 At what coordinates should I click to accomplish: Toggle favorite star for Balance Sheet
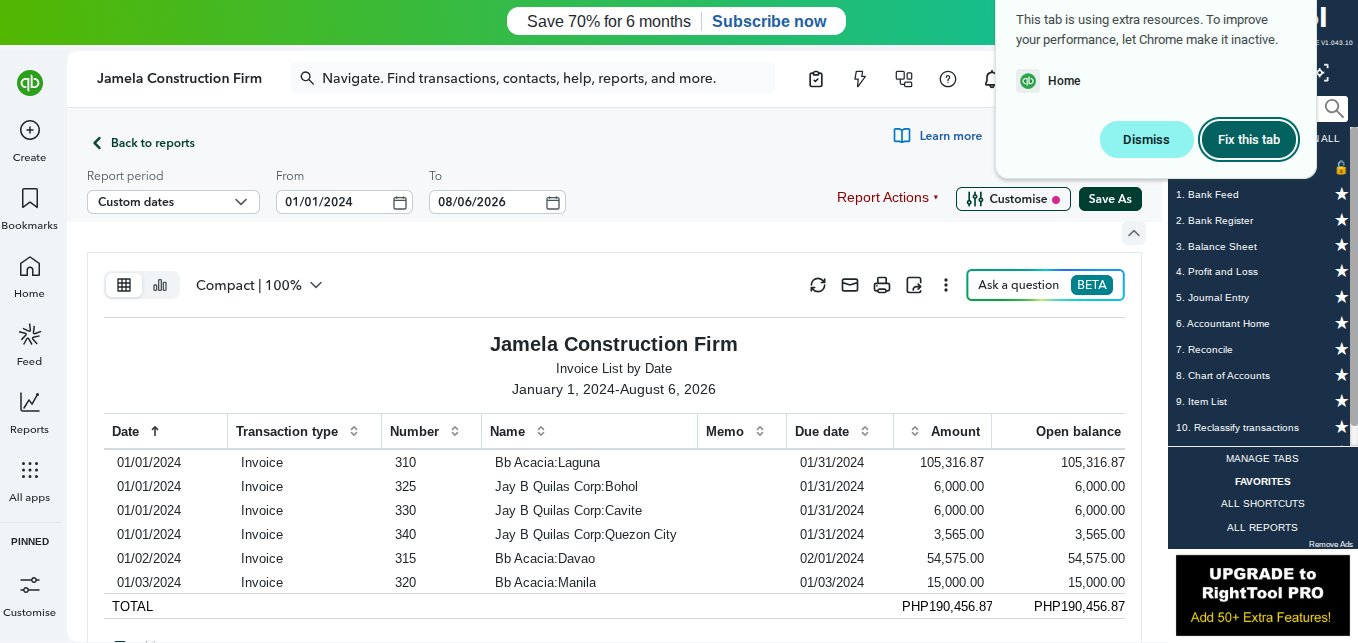pos(1341,246)
